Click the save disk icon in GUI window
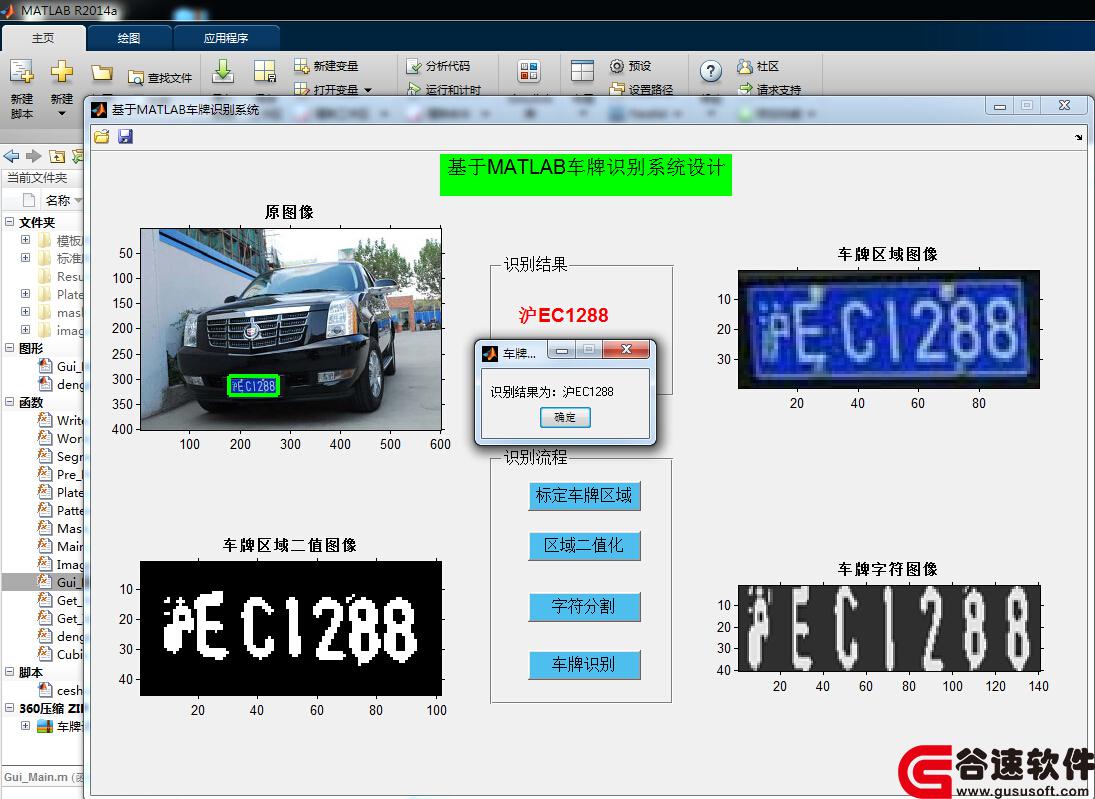The height and width of the screenshot is (799, 1095). [125, 136]
